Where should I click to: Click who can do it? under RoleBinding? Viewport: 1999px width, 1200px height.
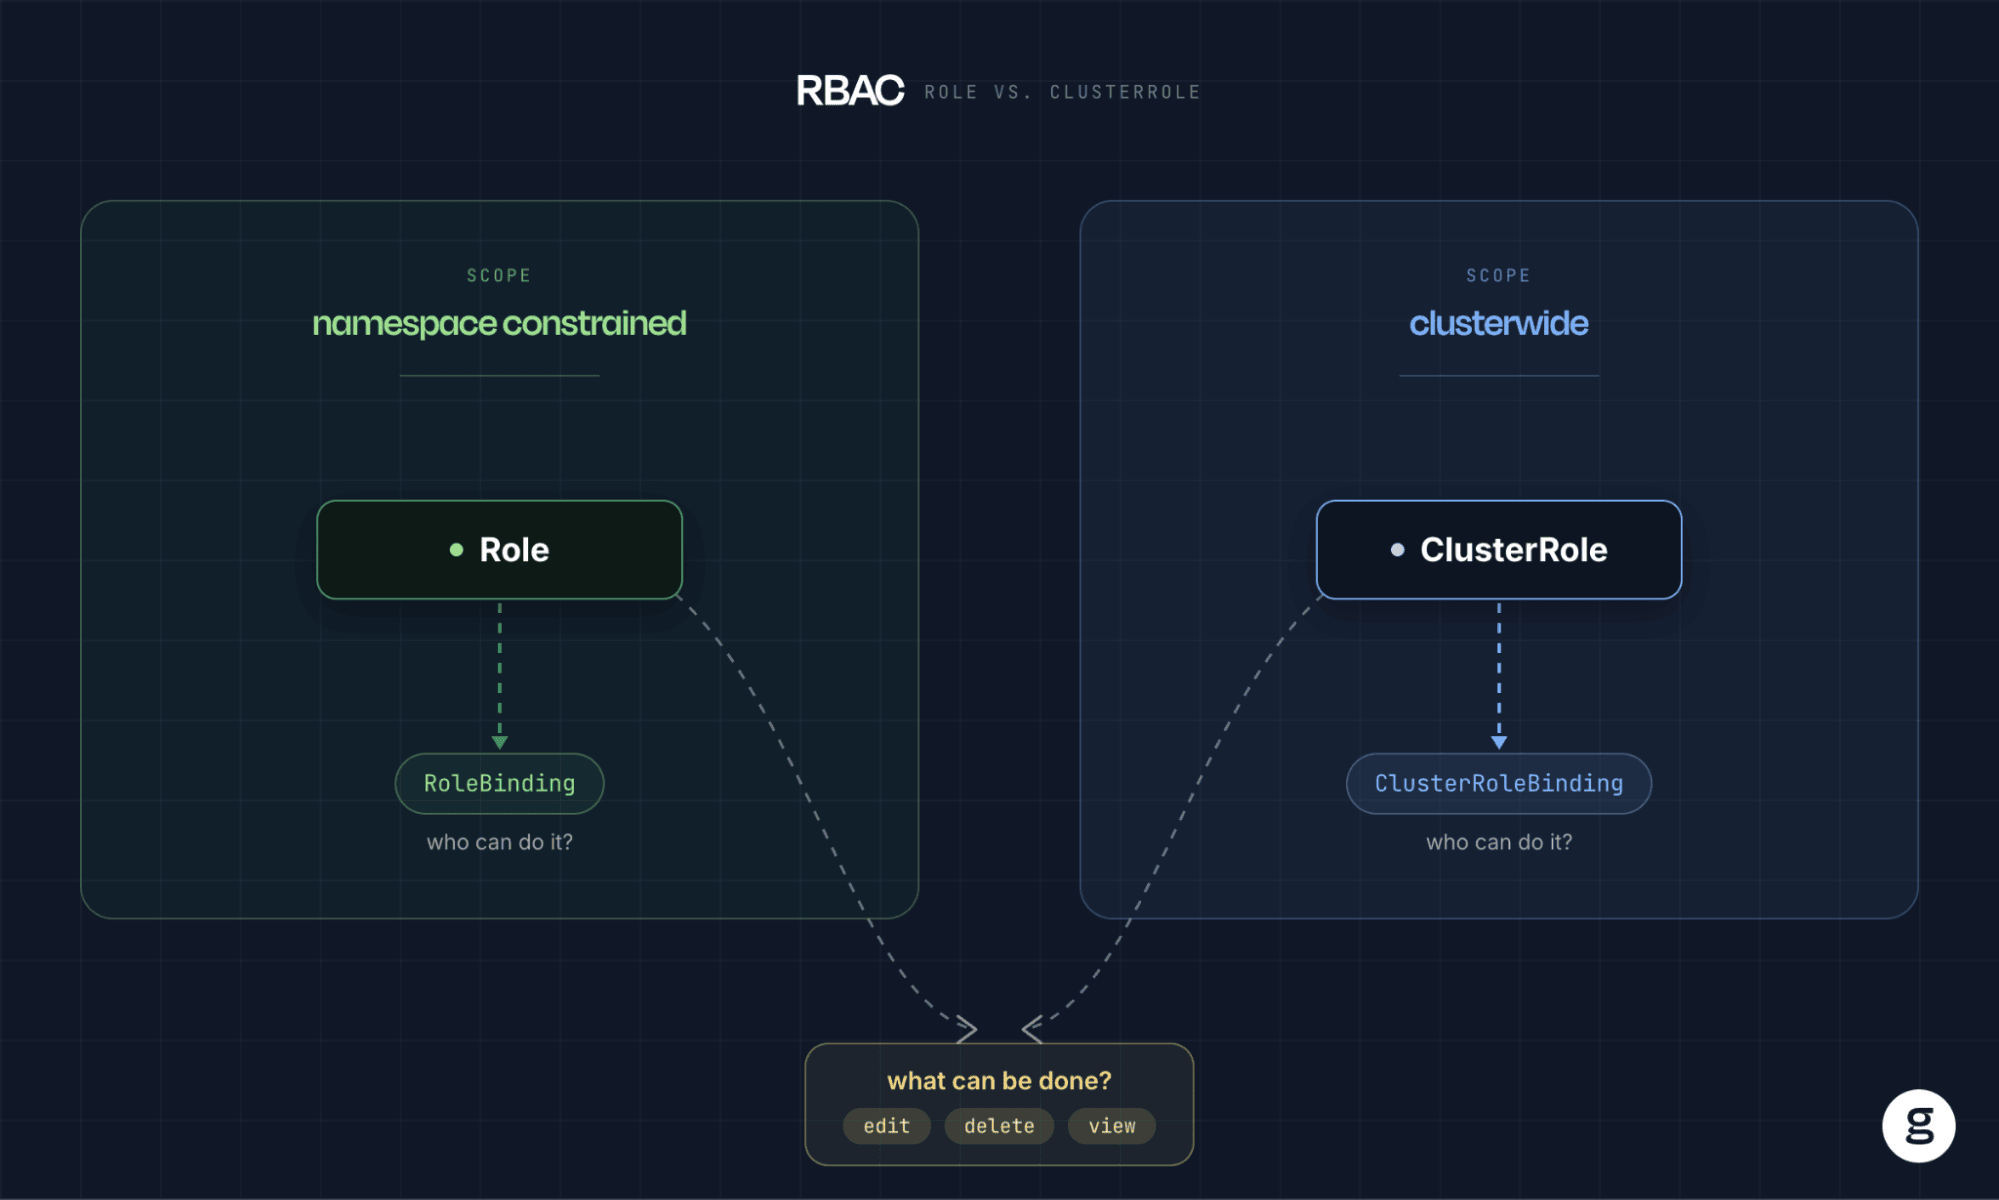coord(500,842)
